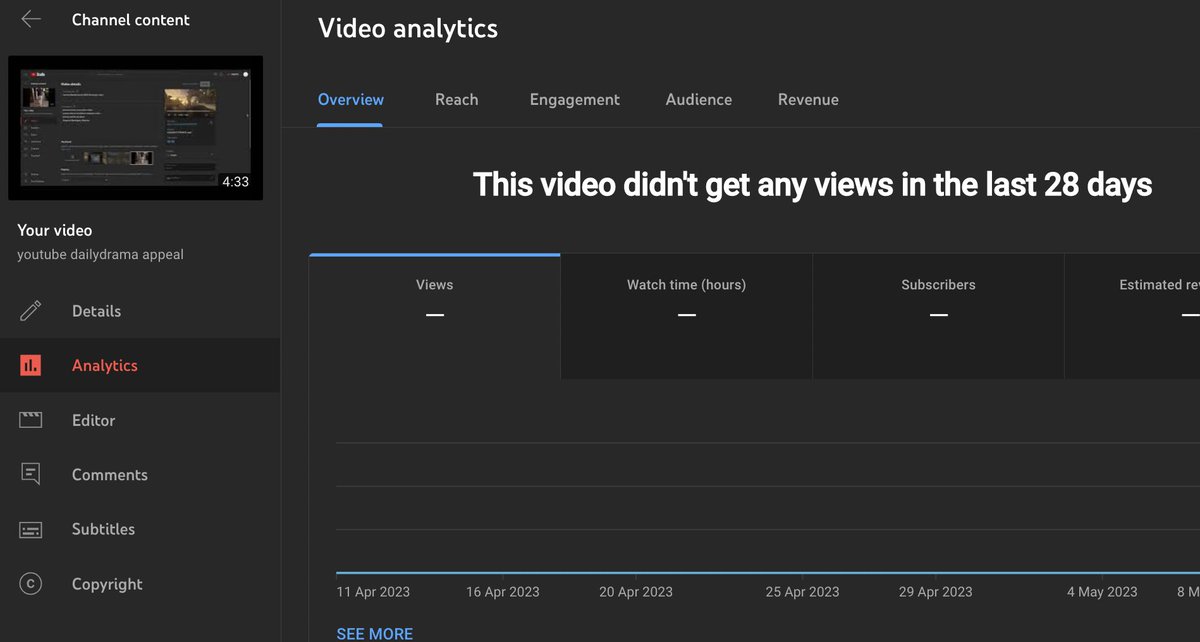Click the no views in 28 days message
This screenshot has height=642, width=1200.
(x=812, y=184)
